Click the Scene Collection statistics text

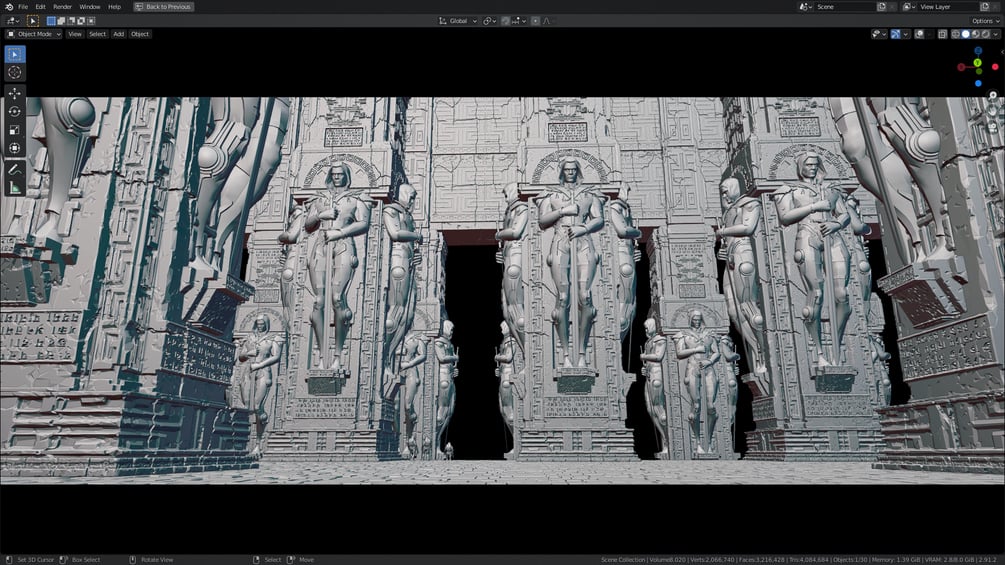tap(798, 560)
